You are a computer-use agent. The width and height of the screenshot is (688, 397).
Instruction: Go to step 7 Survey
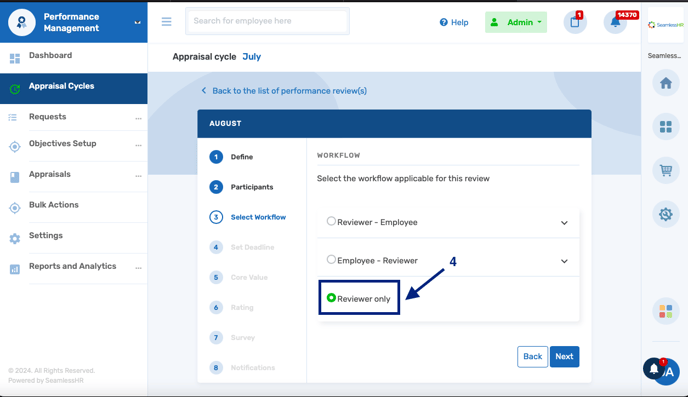click(x=232, y=337)
